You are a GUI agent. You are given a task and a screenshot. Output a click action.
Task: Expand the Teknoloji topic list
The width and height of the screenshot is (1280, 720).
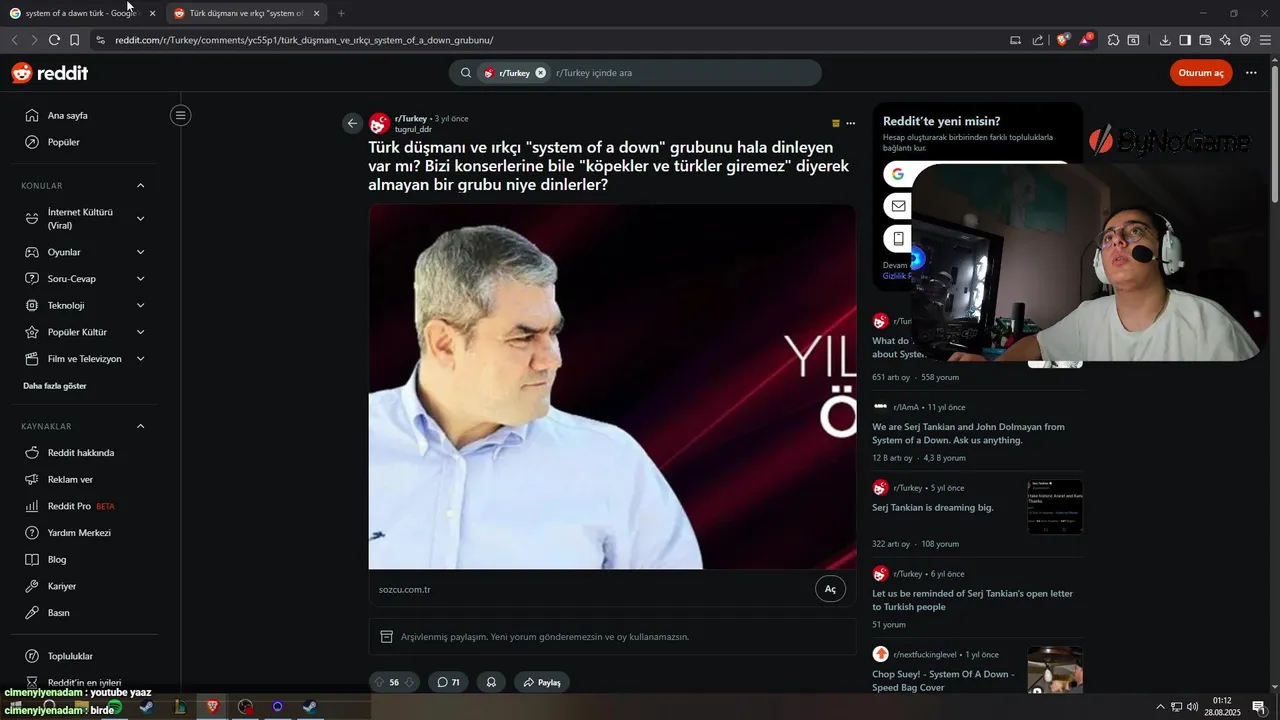(x=141, y=305)
